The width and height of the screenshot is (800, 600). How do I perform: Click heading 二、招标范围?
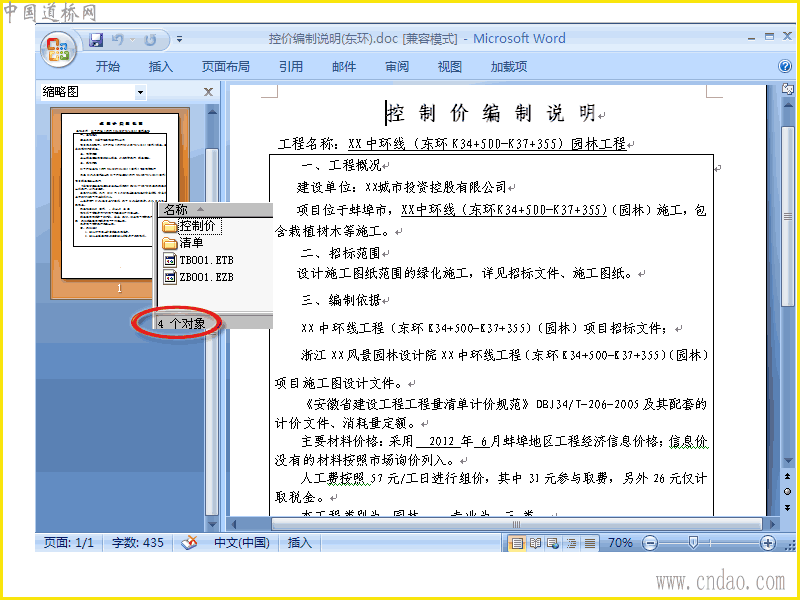341,253
